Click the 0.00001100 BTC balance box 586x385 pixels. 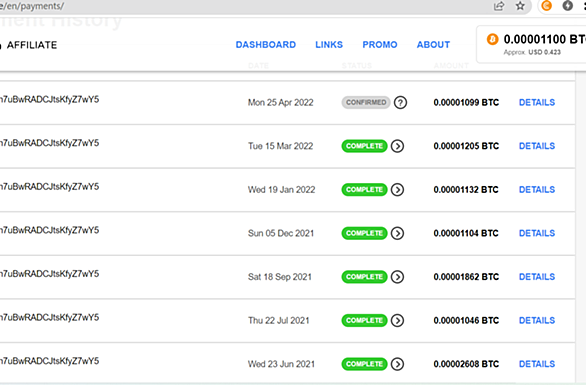pos(531,44)
